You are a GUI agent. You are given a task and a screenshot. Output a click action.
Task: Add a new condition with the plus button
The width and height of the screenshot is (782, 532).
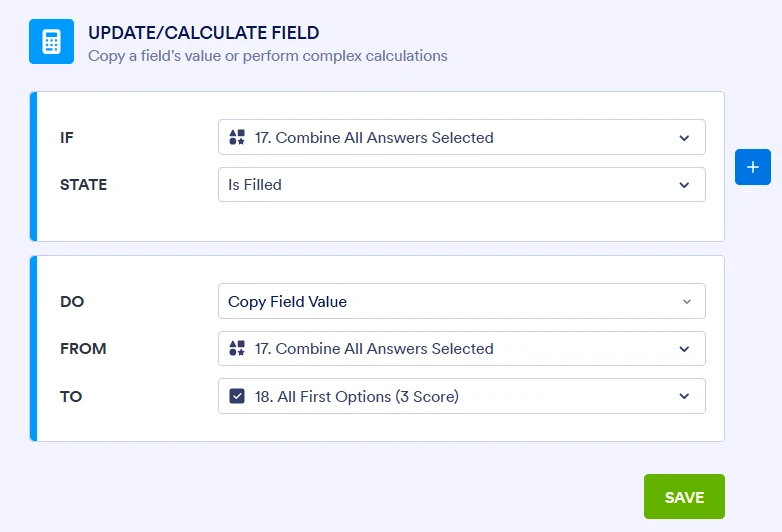753,167
